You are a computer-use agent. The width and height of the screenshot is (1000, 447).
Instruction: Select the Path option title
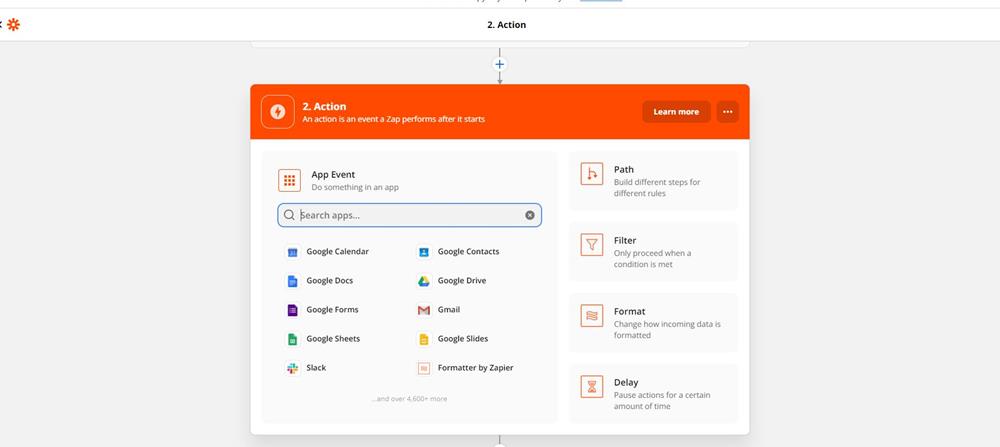click(x=624, y=170)
